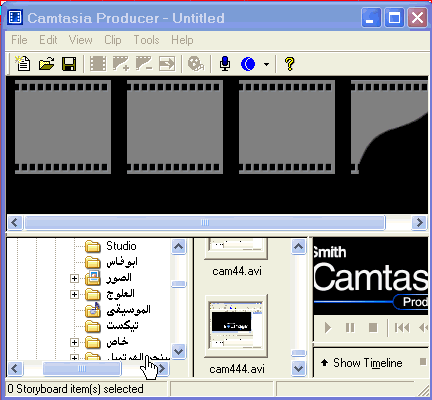Click the status bar storyboard selection text
Image resolution: width=432 pixels, height=400 pixels.
[75, 389]
